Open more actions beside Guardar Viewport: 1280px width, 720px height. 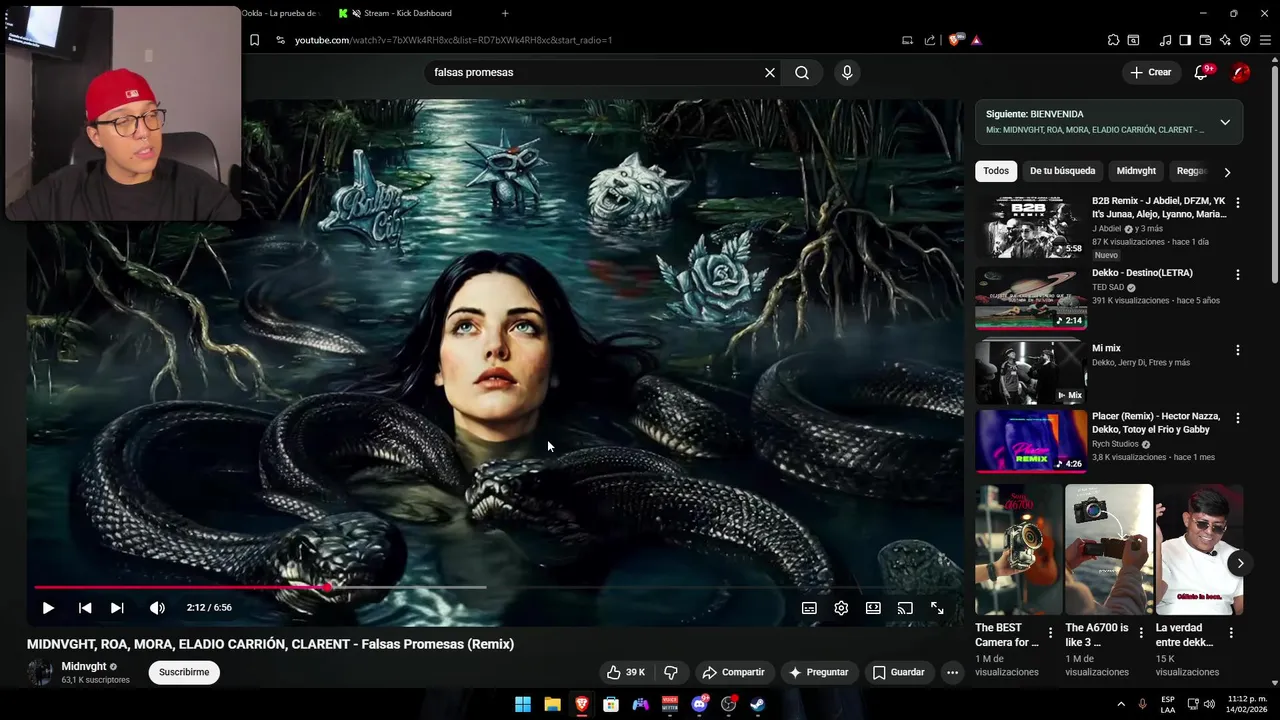click(x=952, y=672)
